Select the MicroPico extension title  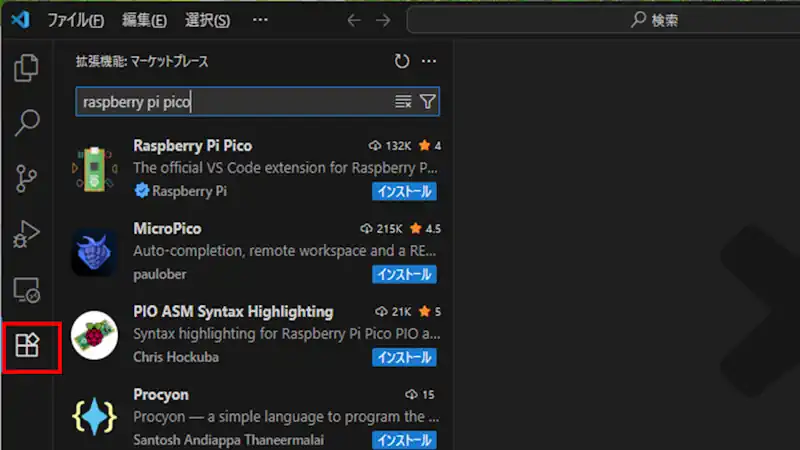coord(167,229)
